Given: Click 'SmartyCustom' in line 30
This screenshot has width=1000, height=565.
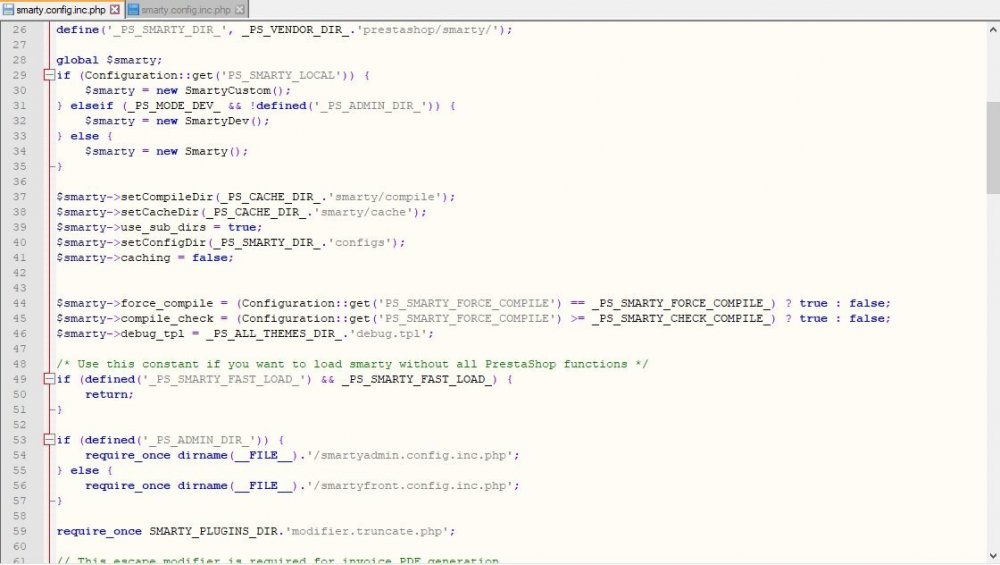Looking at the screenshot, I should tap(228, 91).
